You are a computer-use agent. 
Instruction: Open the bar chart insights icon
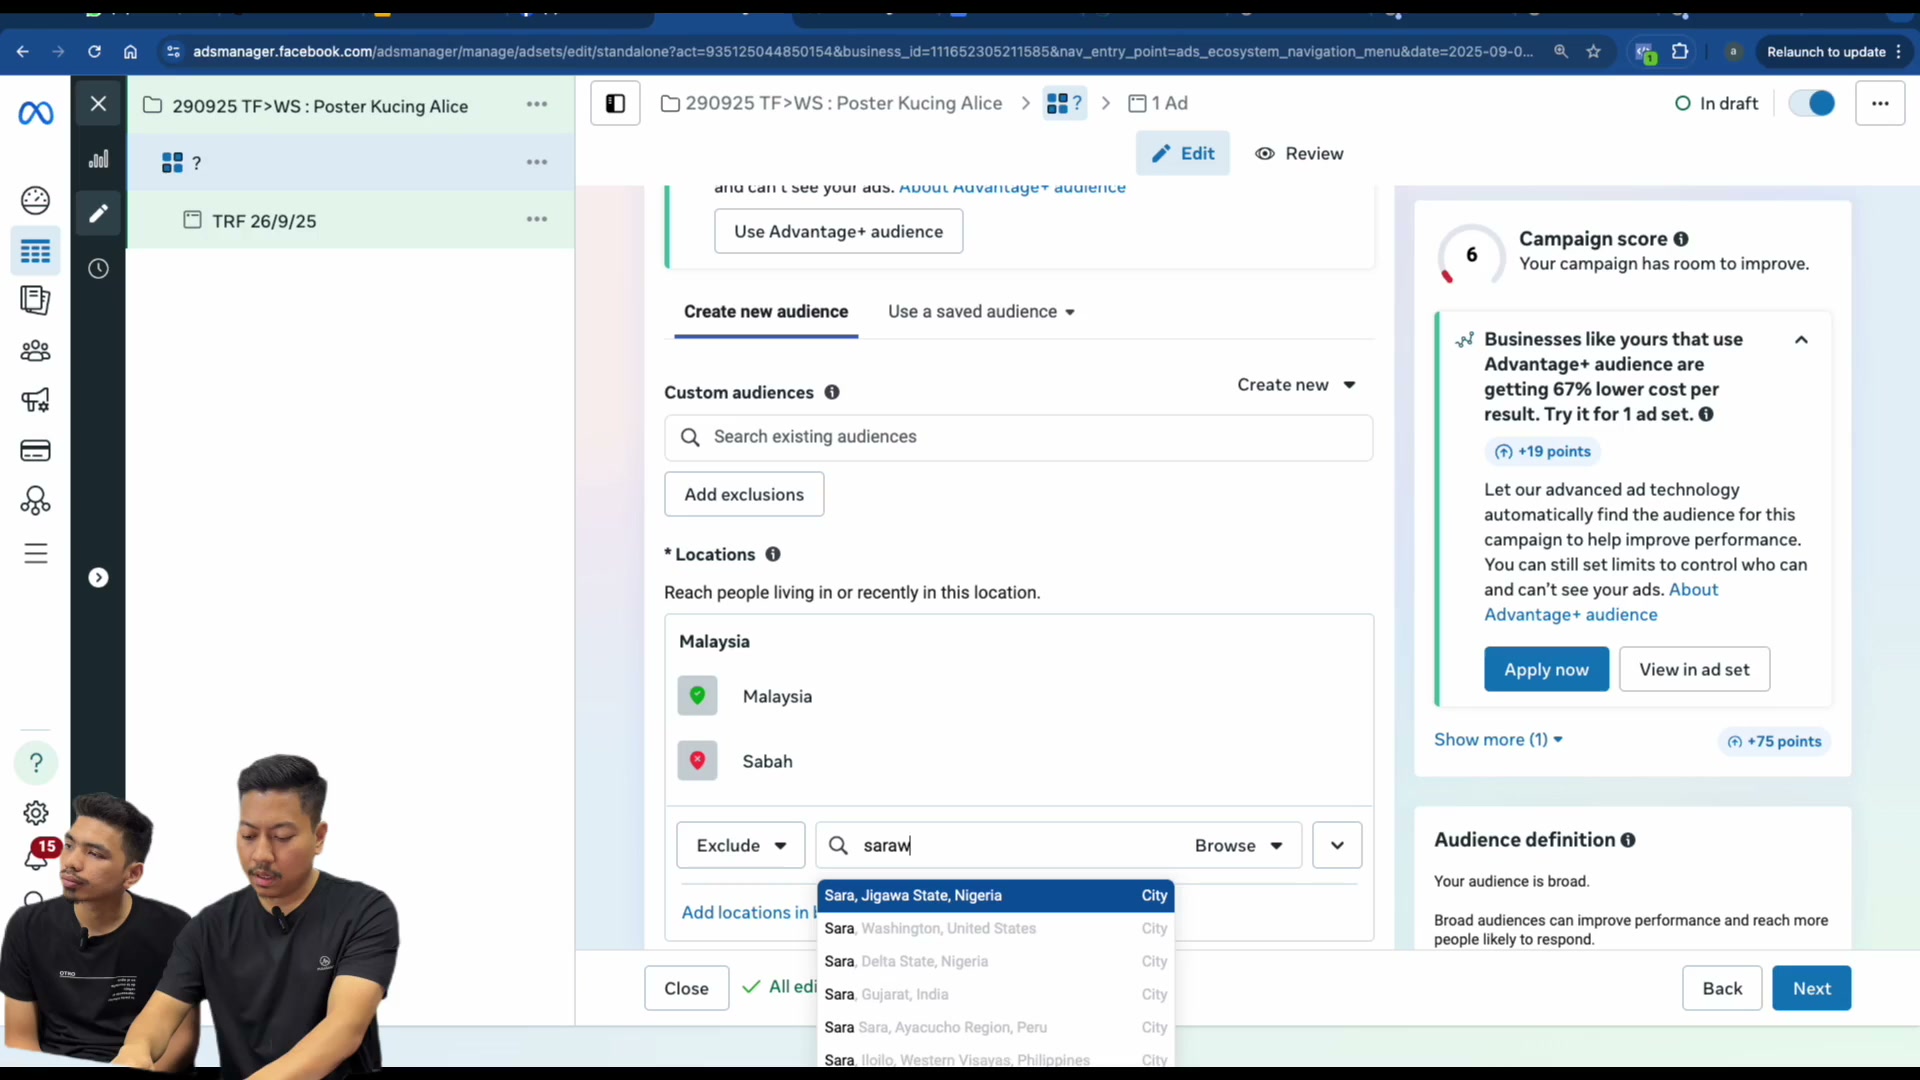coord(98,159)
